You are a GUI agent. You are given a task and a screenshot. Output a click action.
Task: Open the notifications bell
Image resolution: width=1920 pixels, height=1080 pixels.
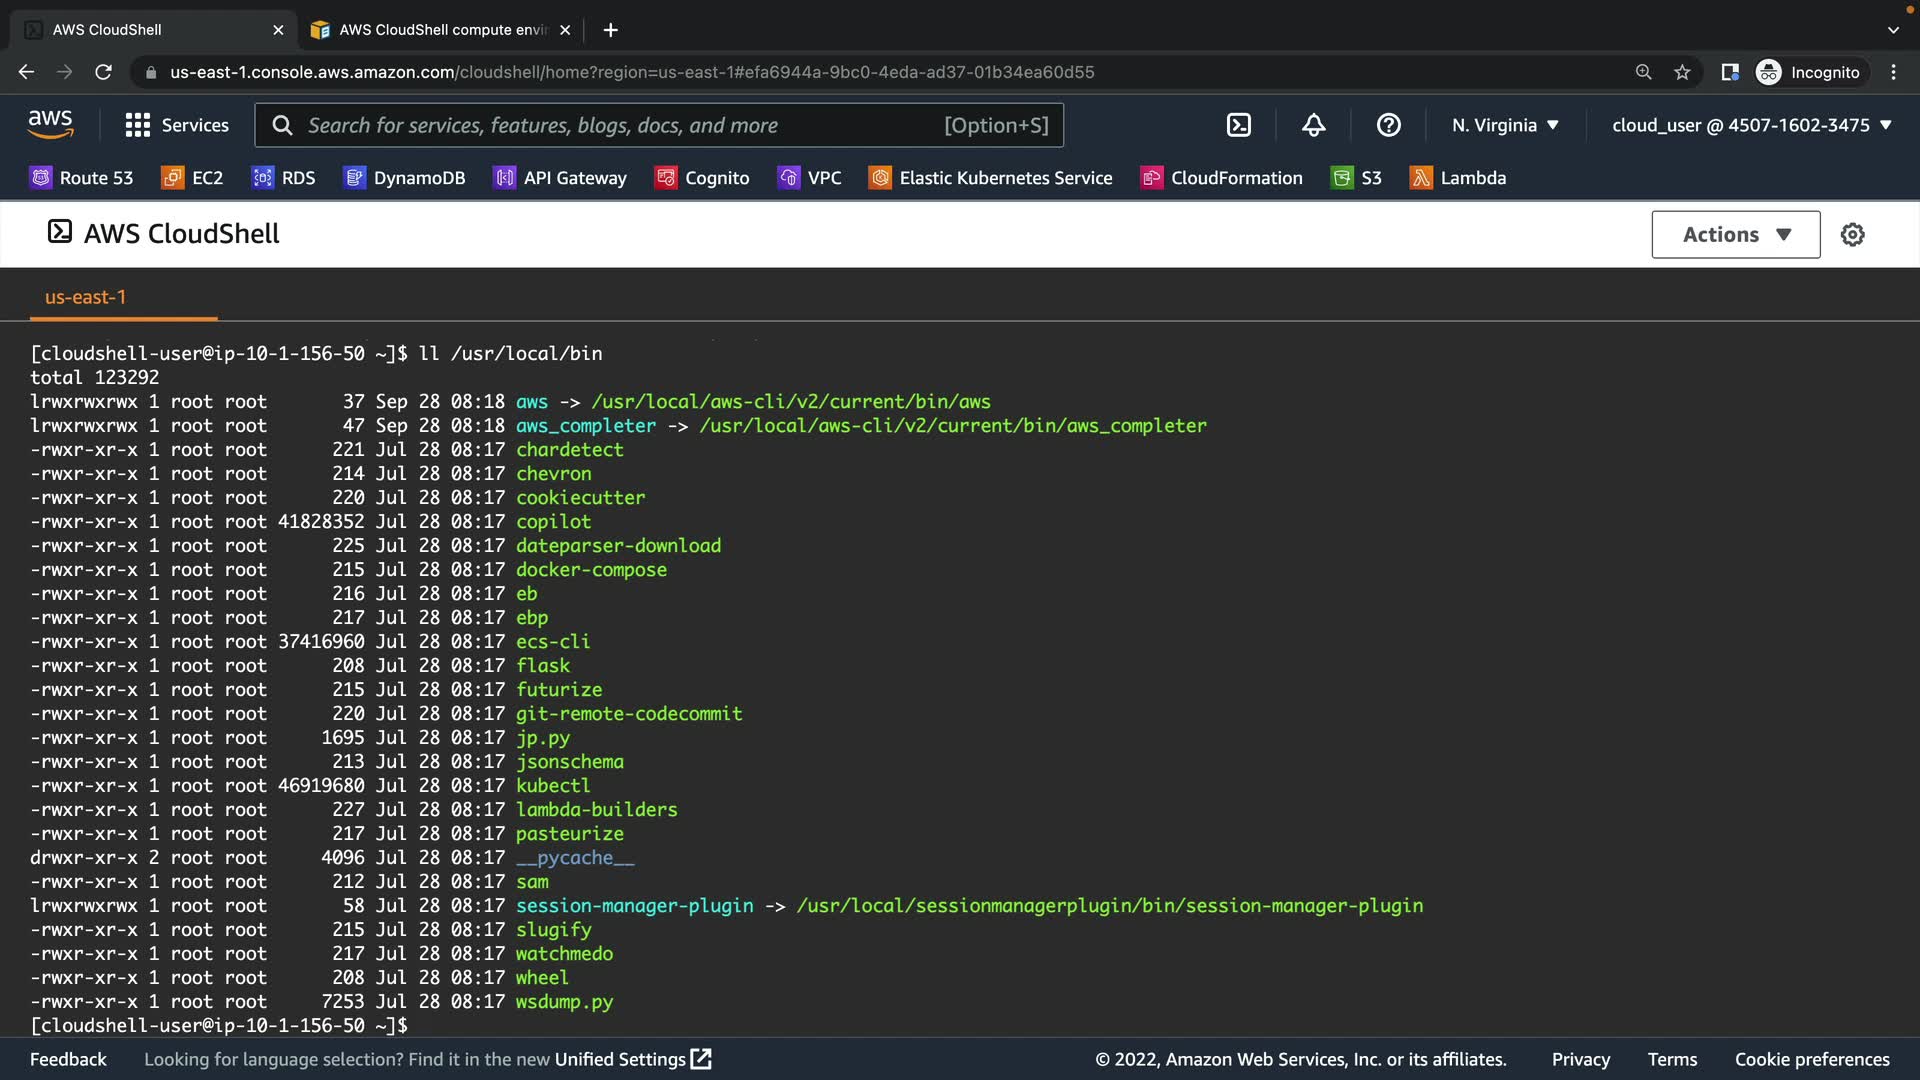(1313, 125)
